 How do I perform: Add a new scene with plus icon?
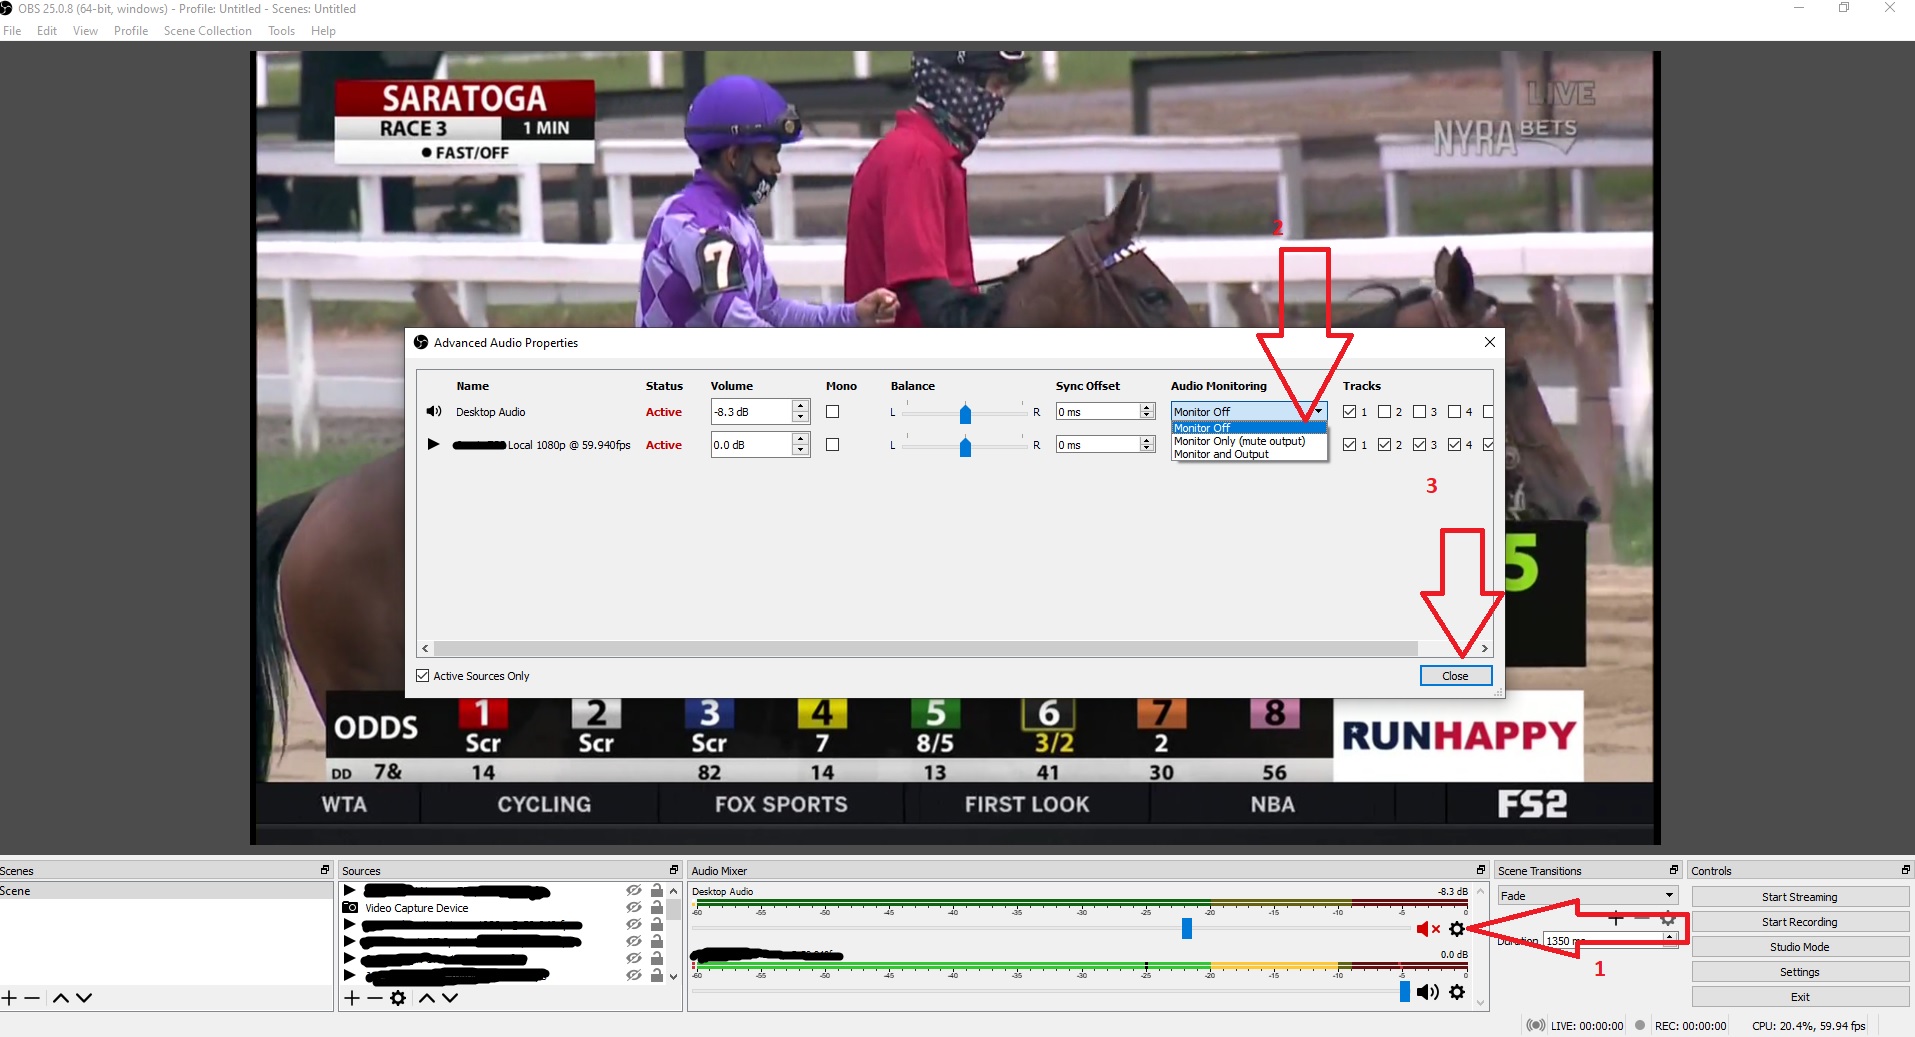pos(9,998)
